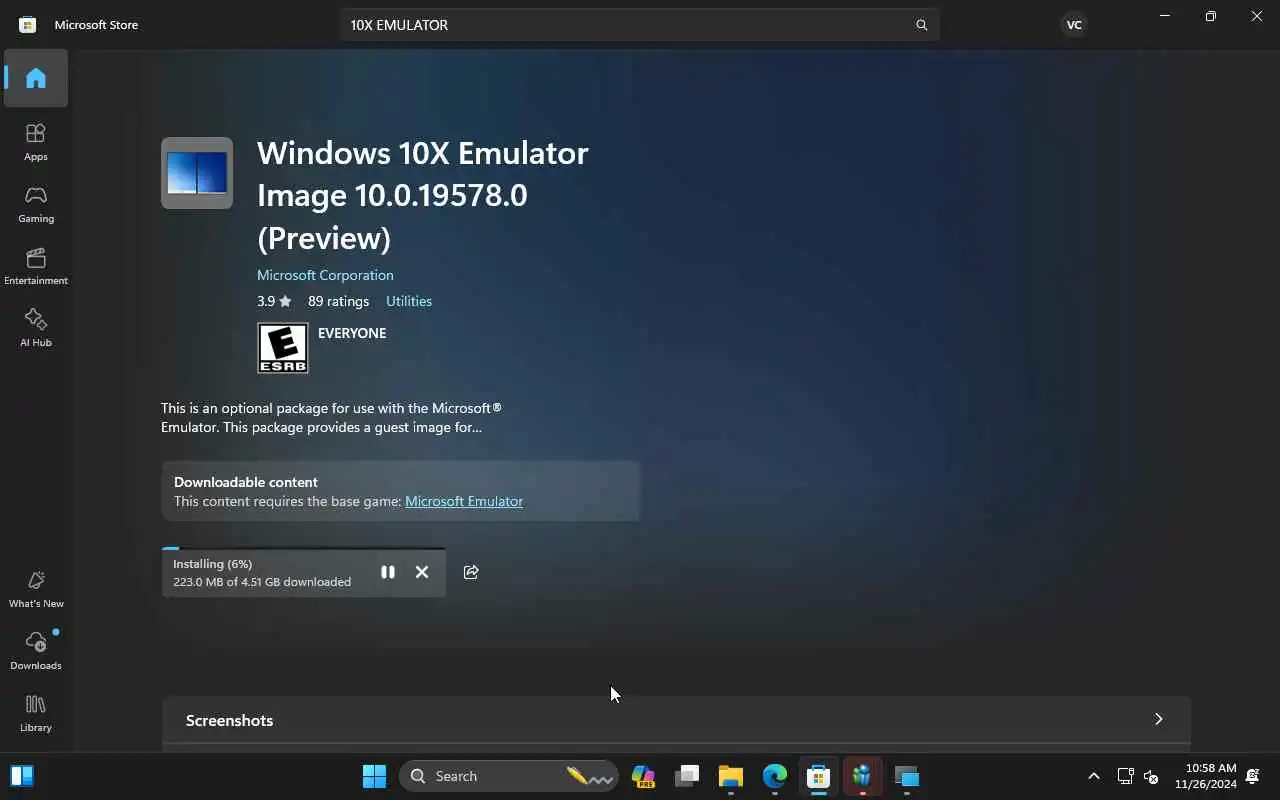Image resolution: width=1280 pixels, height=800 pixels.
Task: Open Copilot from the taskbar
Action: (643, 776)
